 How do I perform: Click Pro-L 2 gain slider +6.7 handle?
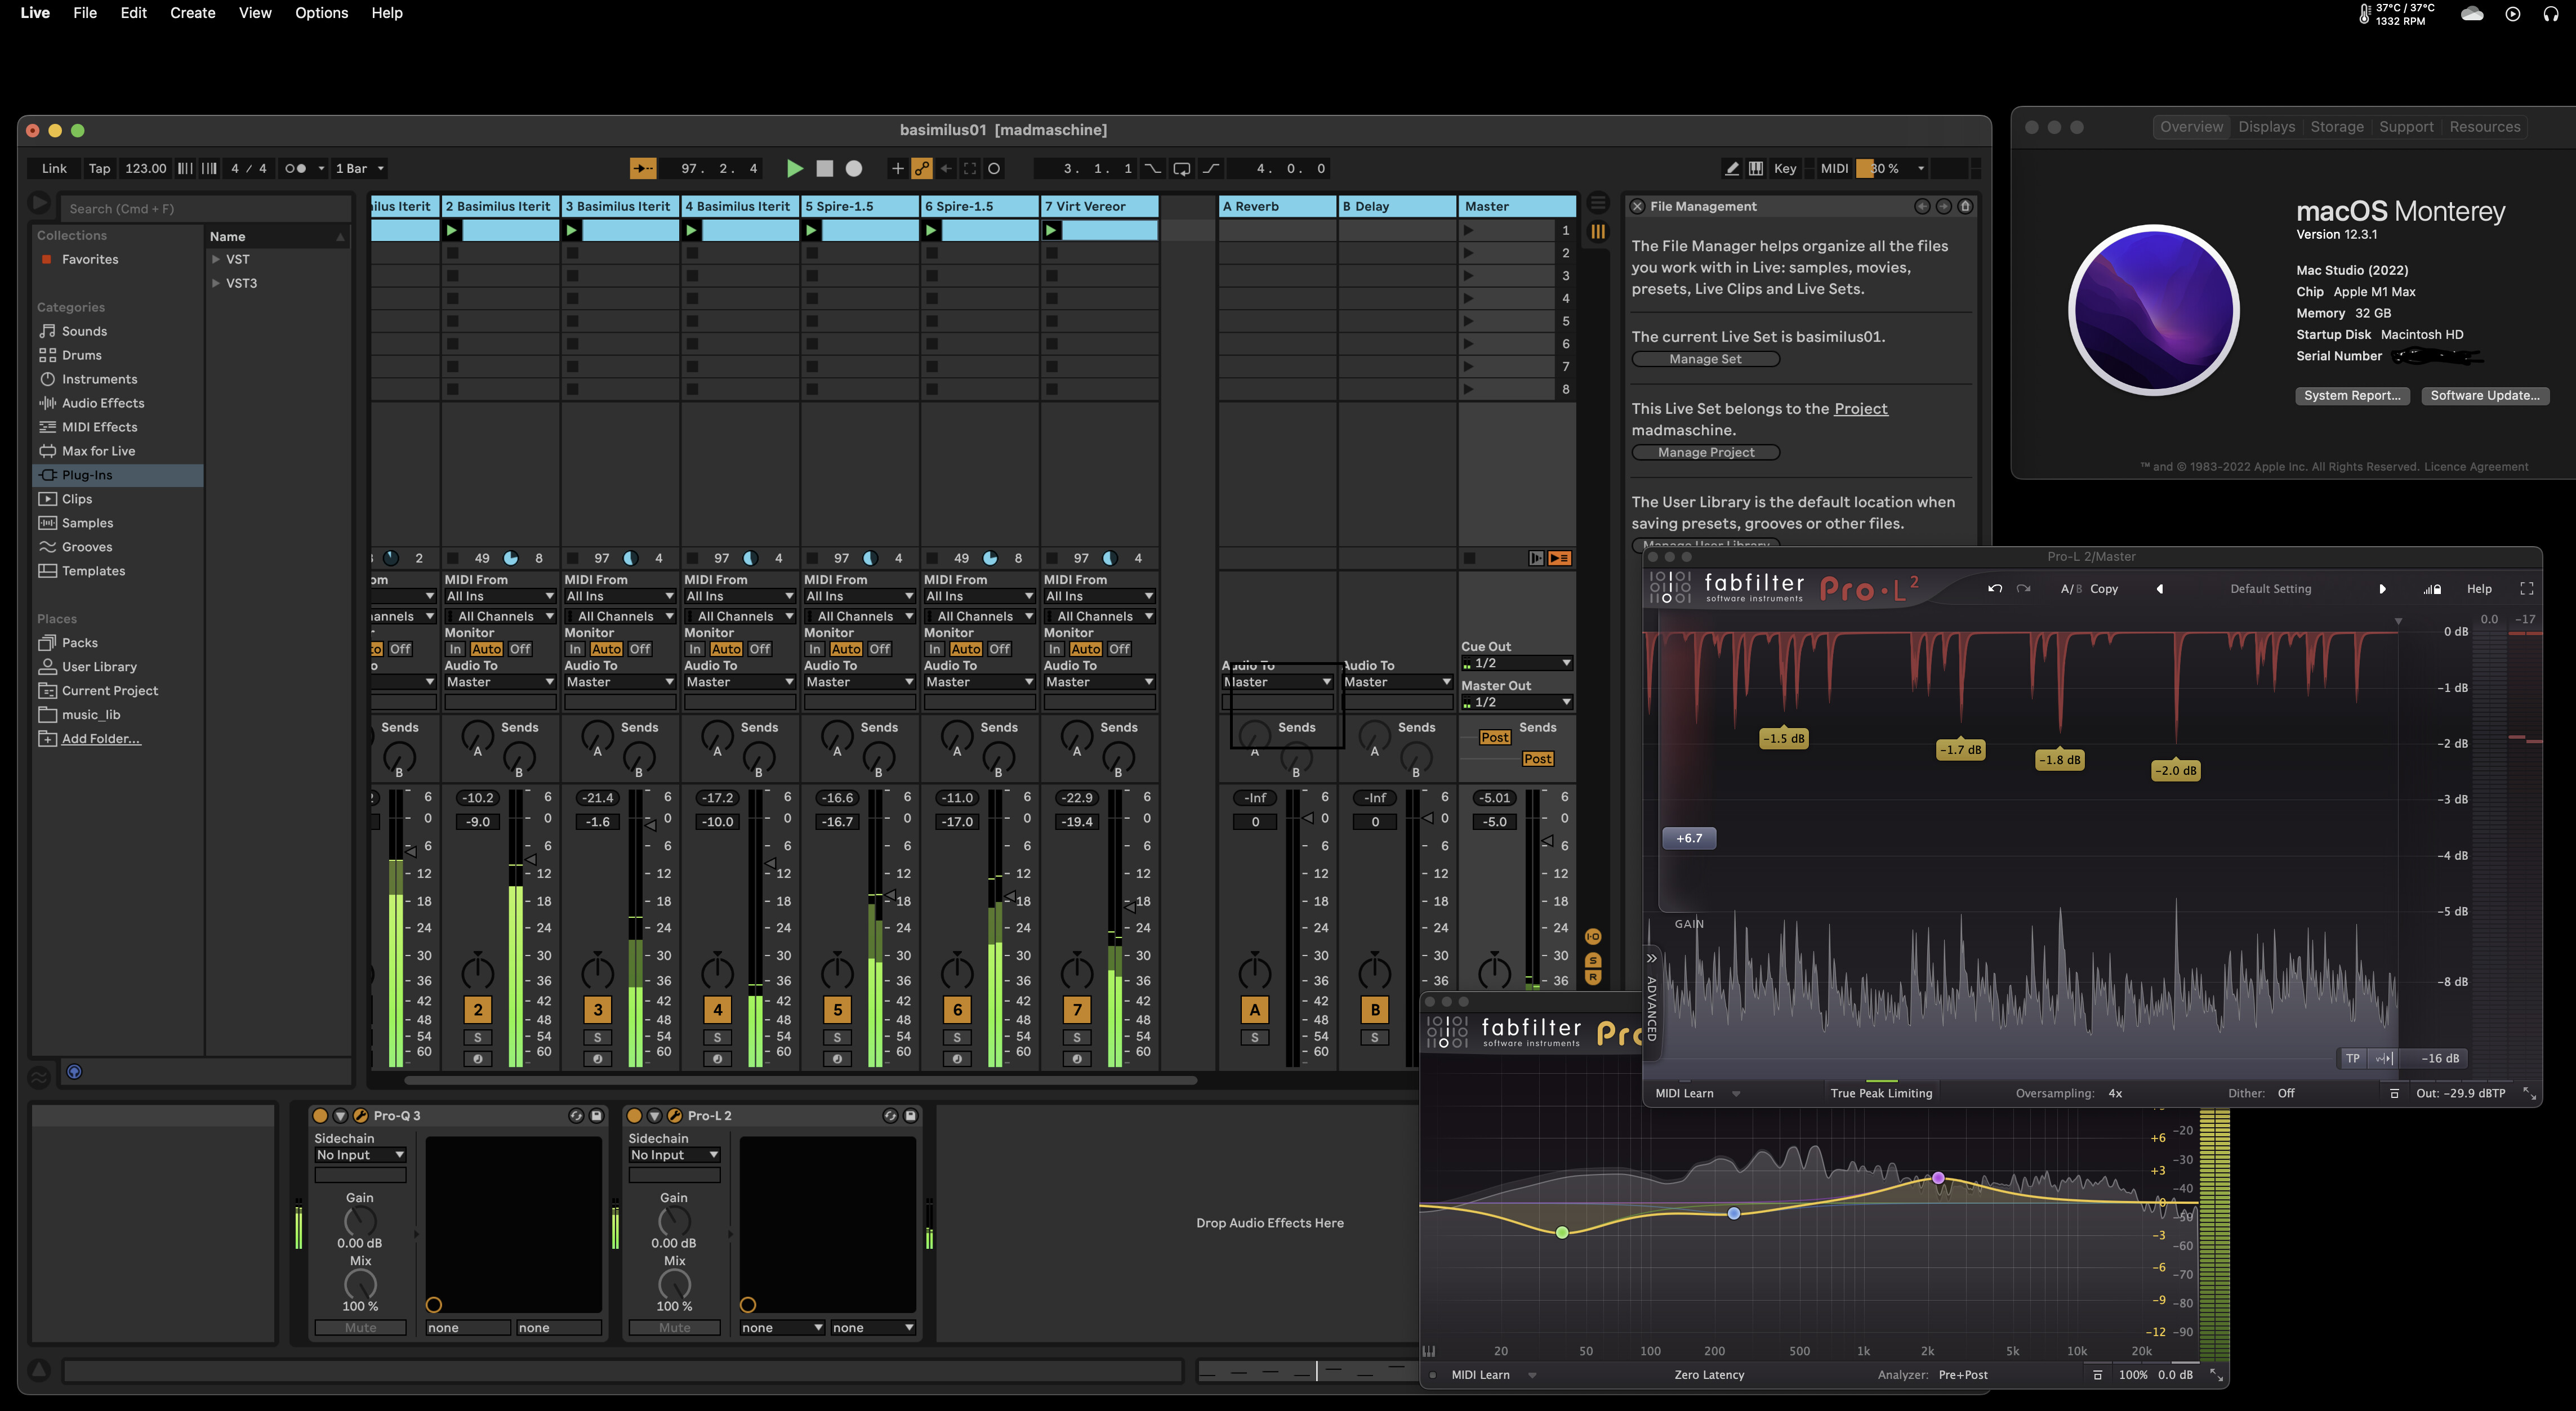[1689, 838]
